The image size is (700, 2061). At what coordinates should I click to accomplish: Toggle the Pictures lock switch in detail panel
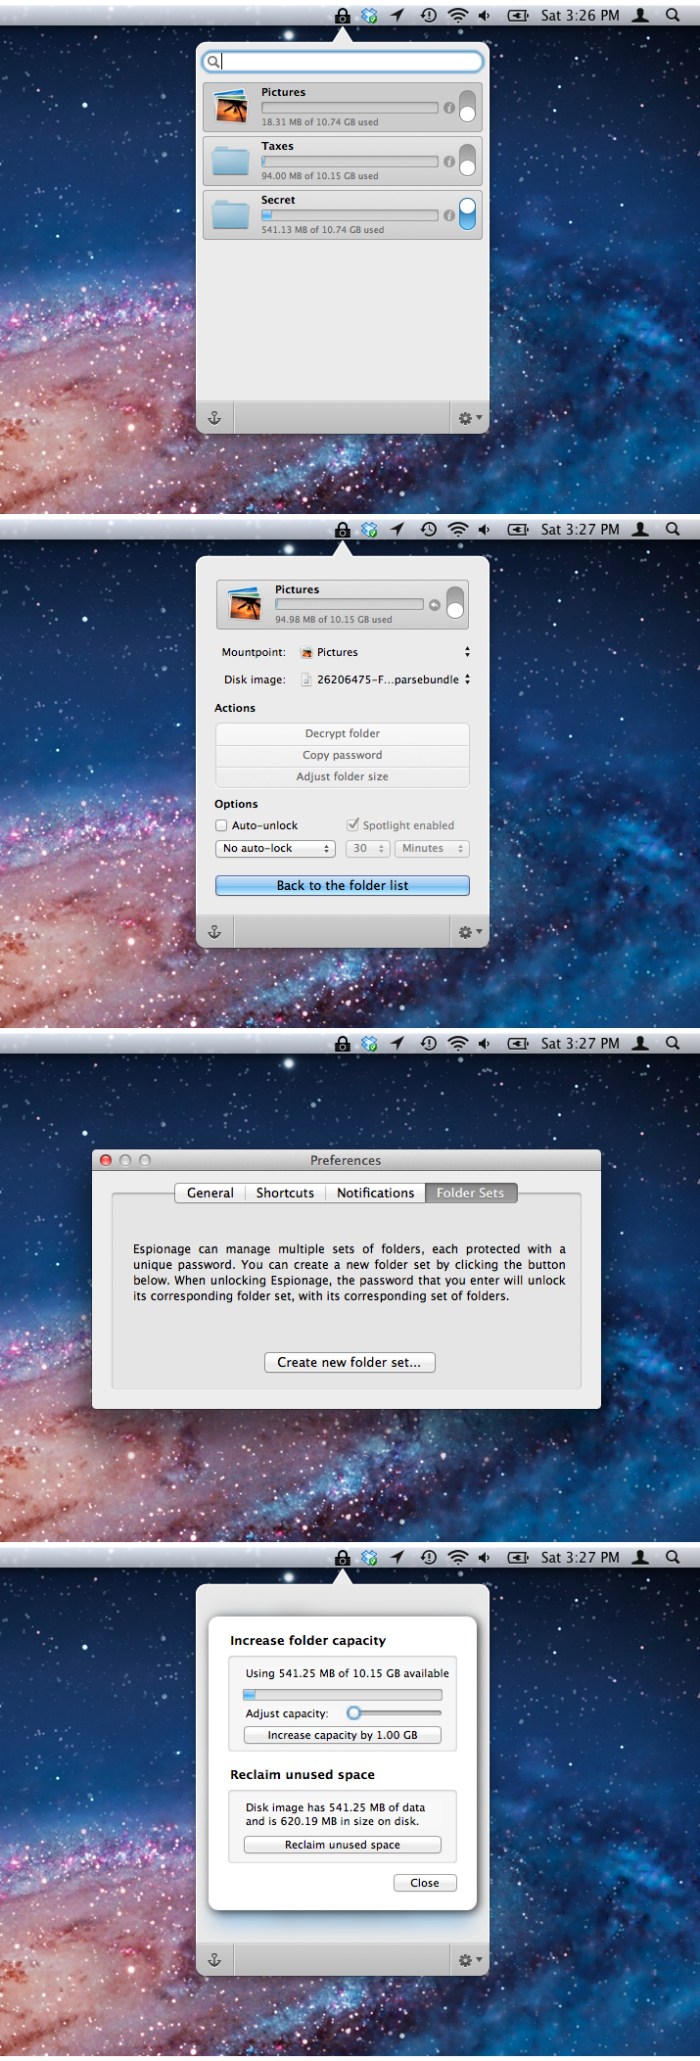[455, 604]
